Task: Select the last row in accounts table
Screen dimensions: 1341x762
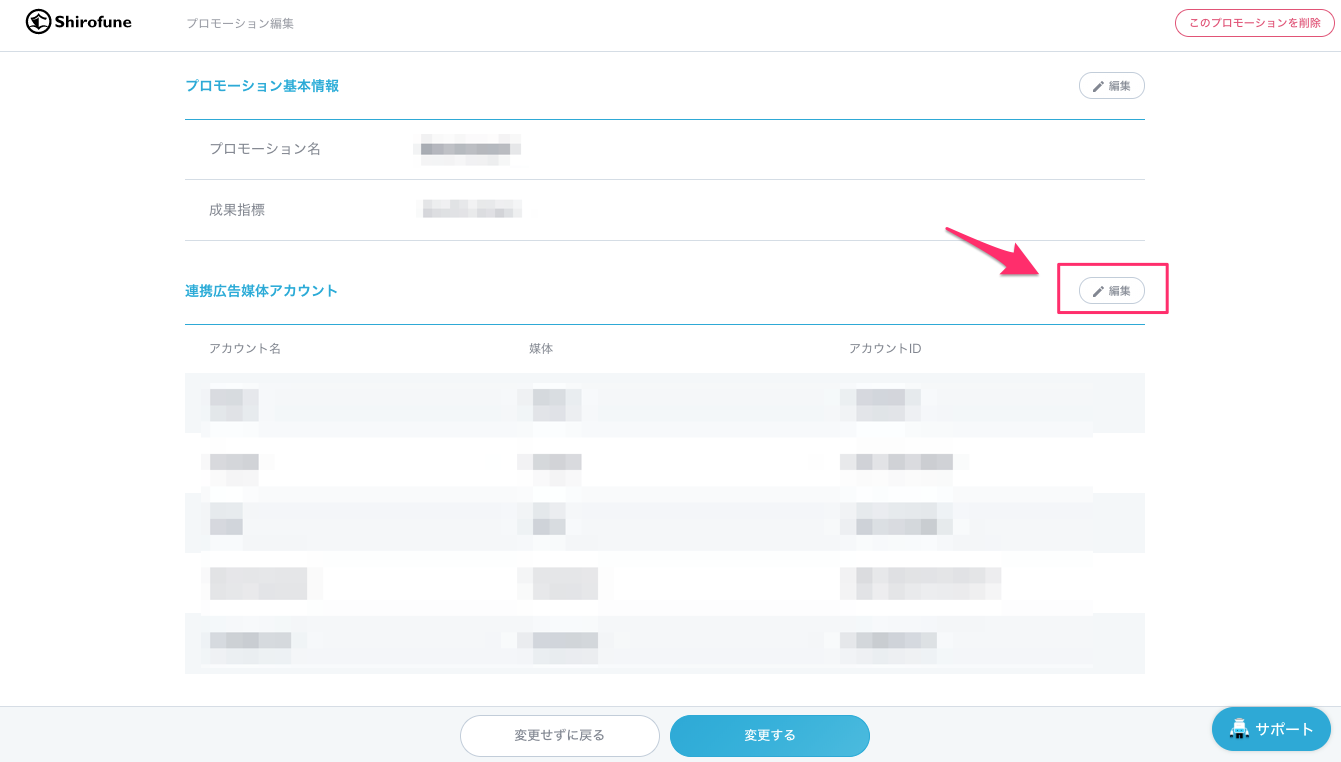Action: click(x=664, y=640)
